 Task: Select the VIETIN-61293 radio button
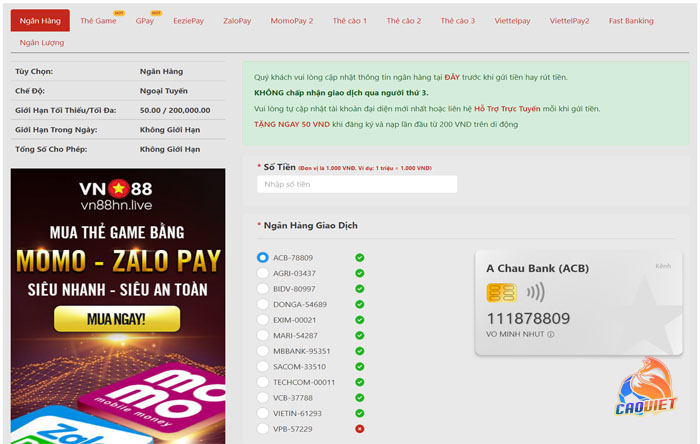(262, 413)
